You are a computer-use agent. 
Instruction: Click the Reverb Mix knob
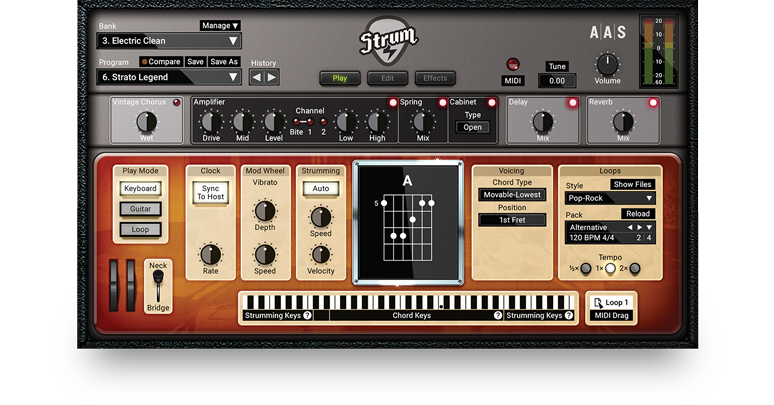point(623,122)
